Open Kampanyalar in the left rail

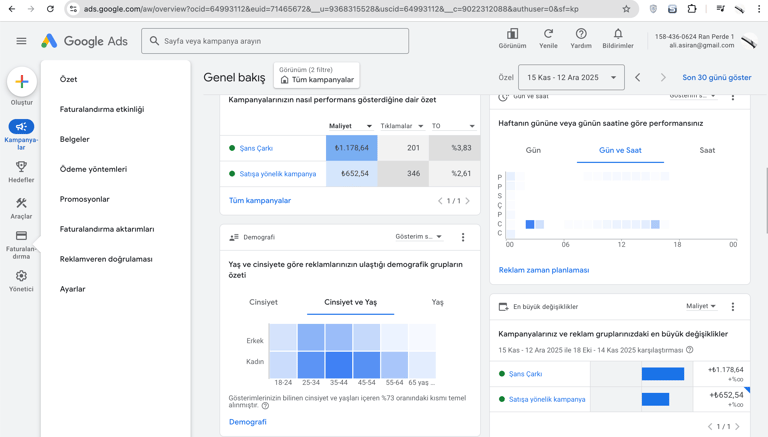click(x=21, y=134)
